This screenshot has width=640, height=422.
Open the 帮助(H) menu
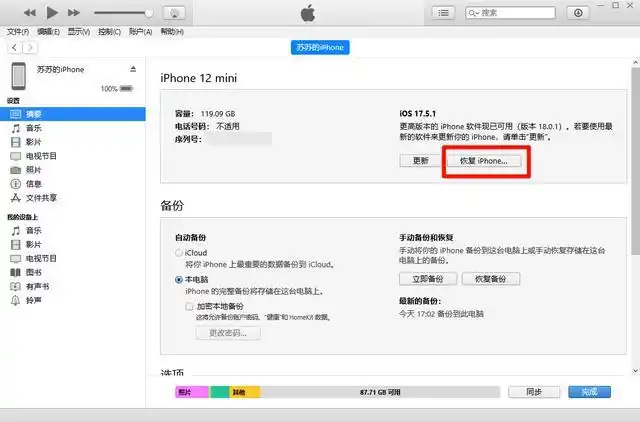click(x=172, y=32)
